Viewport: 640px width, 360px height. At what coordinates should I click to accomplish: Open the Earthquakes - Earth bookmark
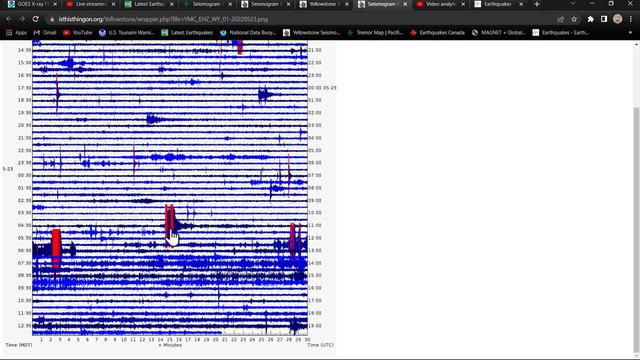coord(560,32)
